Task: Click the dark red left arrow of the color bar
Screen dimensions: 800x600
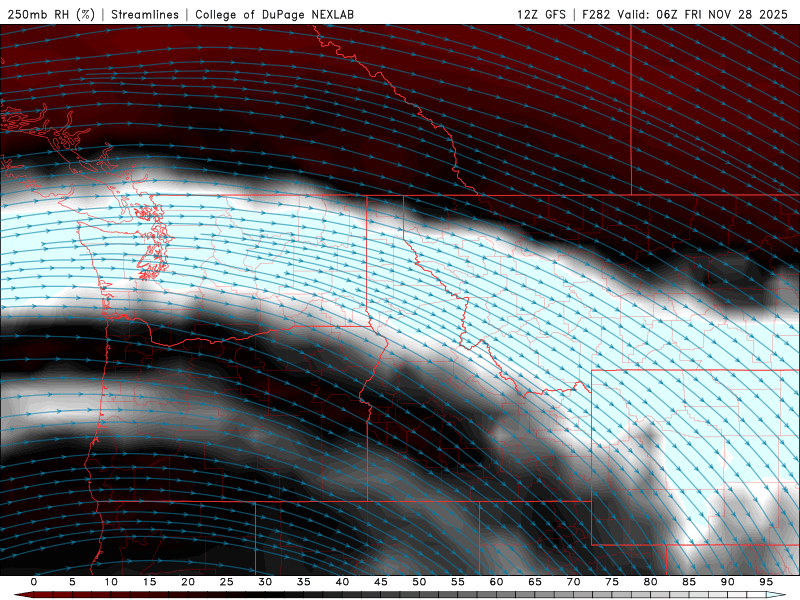Action: pyautogui.click(x=23, y=595)
